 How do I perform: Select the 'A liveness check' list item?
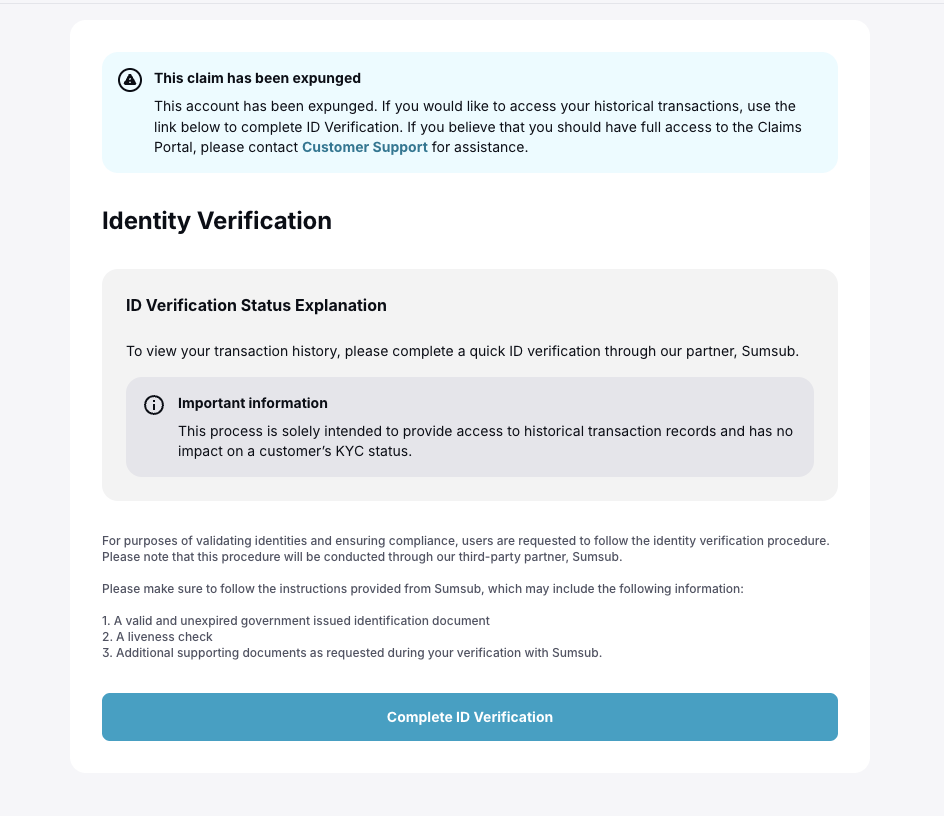(x=157, y=637)
